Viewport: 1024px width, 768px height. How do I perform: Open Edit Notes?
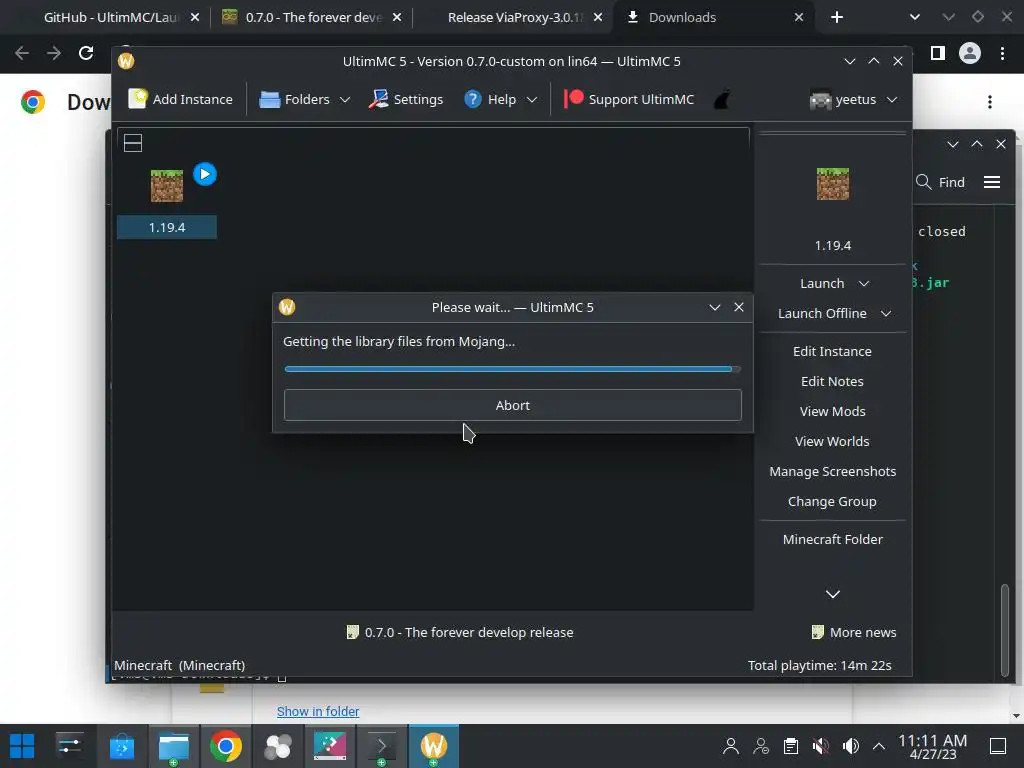[x=832, y=381]
